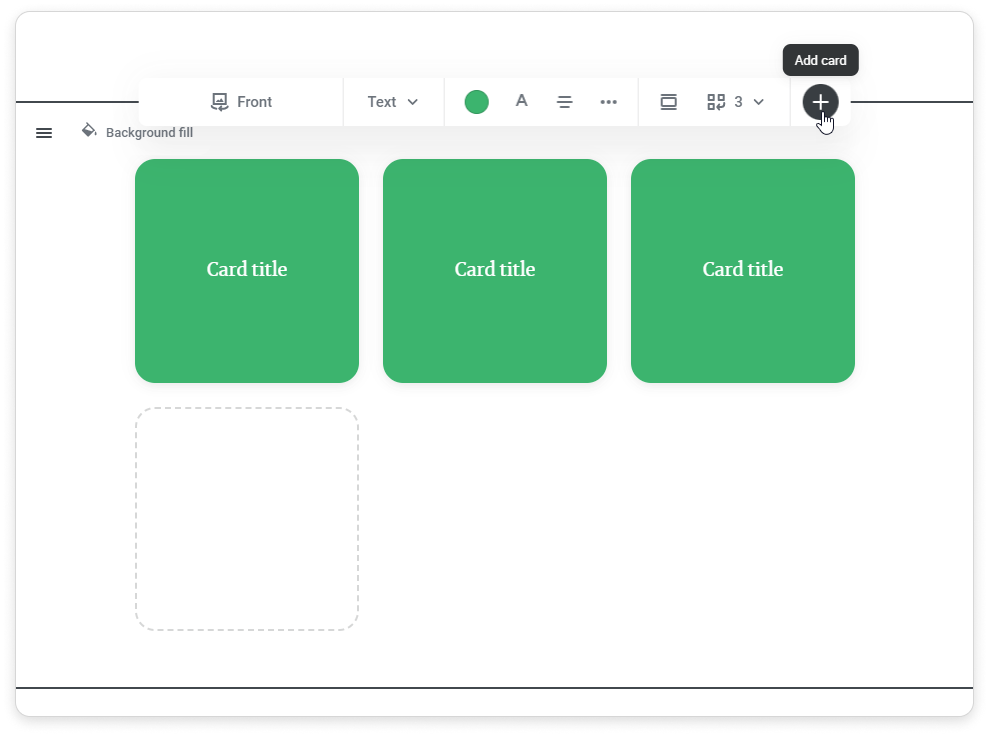This screenshot has width=989, height=736.
Task: Open the text alignment options
Action: (565, 102)
